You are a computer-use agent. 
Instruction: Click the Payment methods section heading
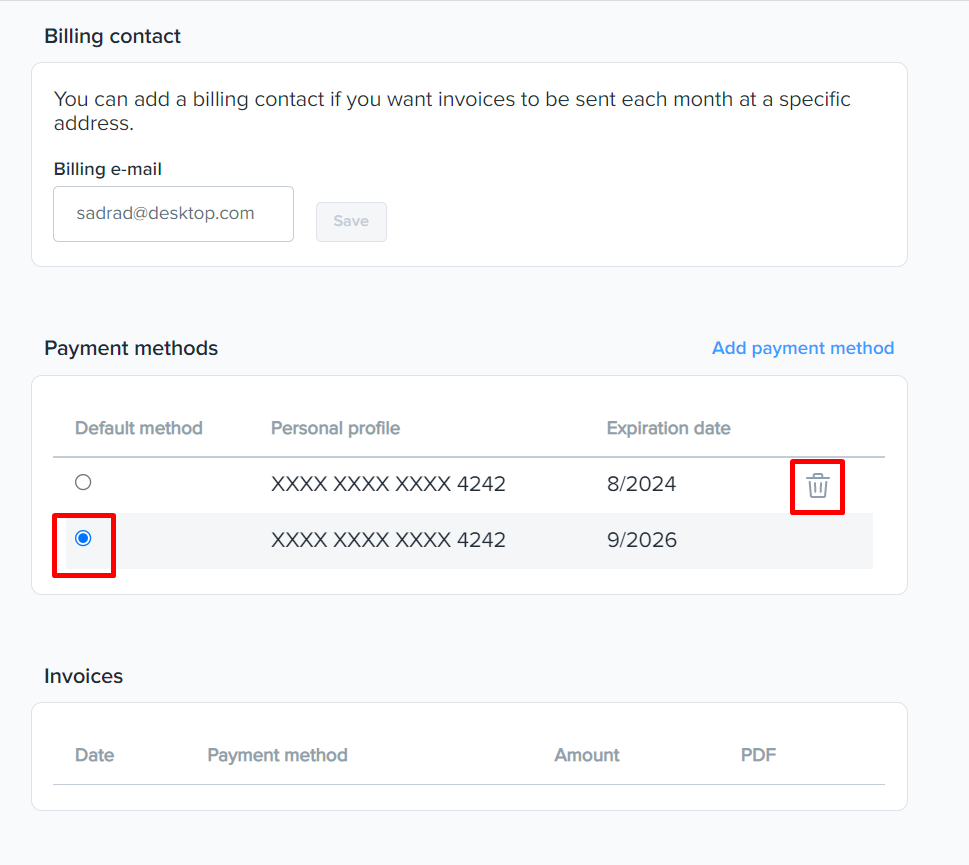[x=131, y=349]
